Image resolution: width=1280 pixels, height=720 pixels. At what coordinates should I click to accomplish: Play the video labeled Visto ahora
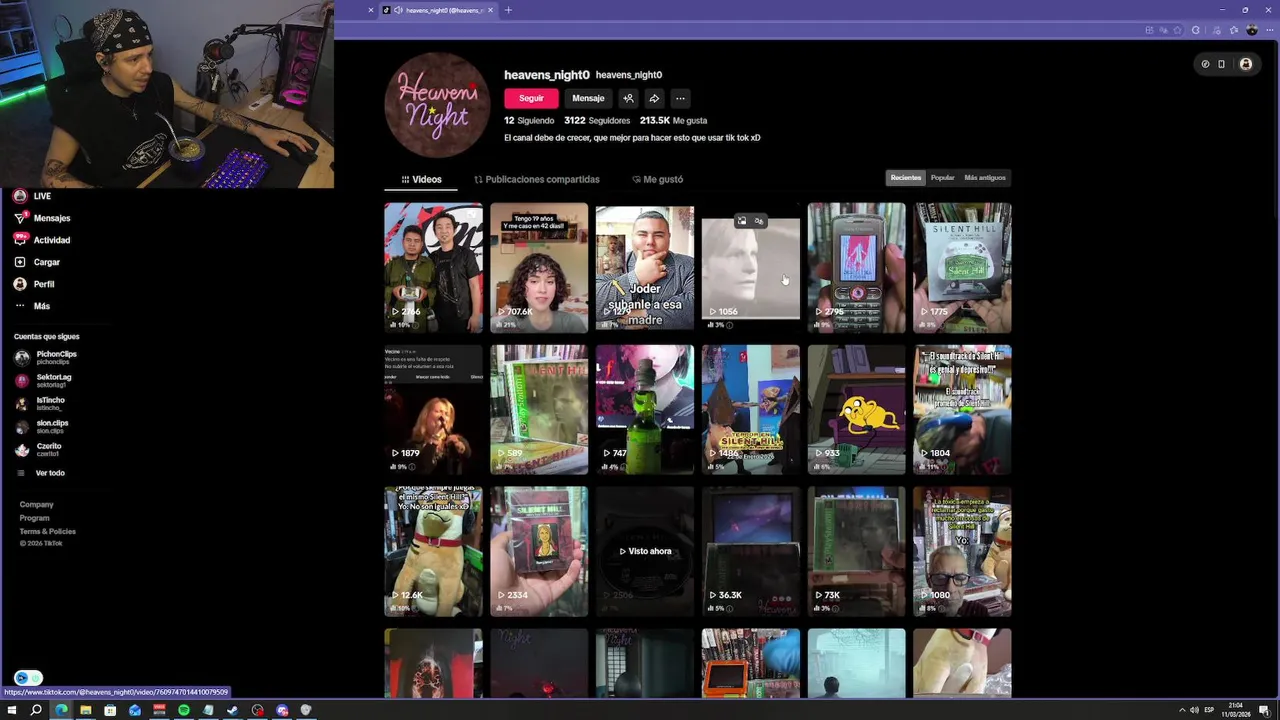pos(645,551)
